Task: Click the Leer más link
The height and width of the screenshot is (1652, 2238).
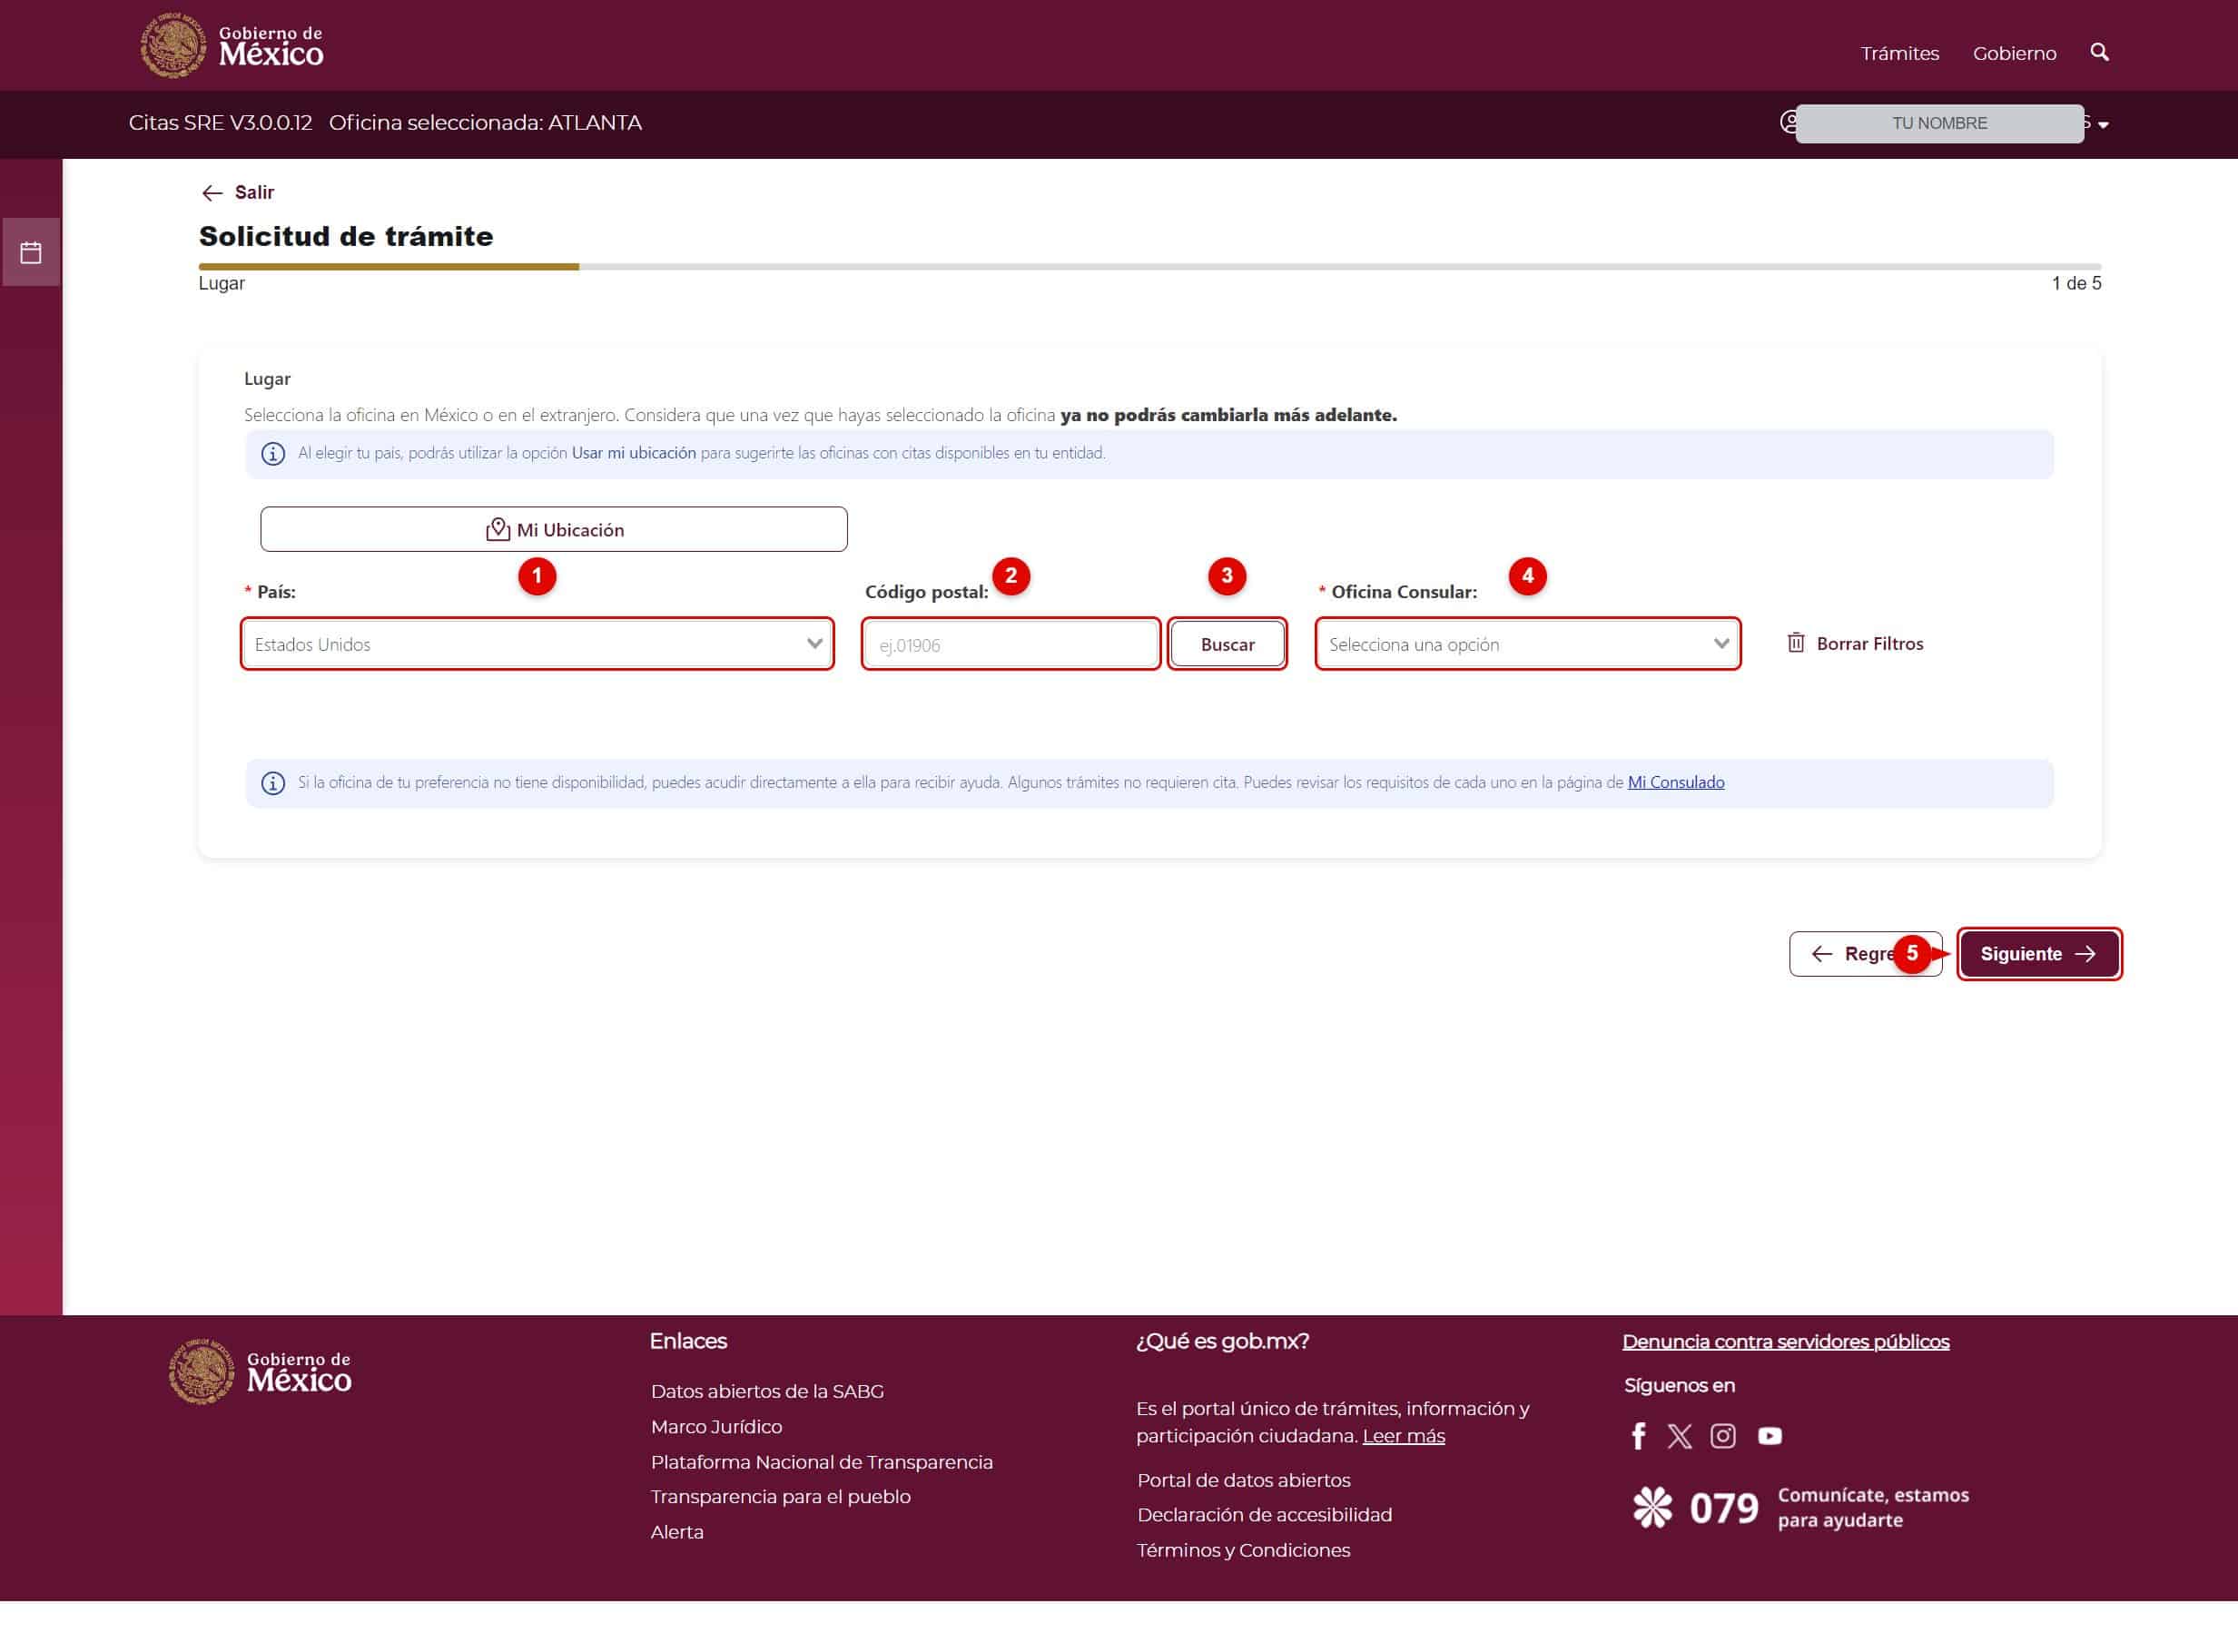Action: (x=1403, y=1435)
